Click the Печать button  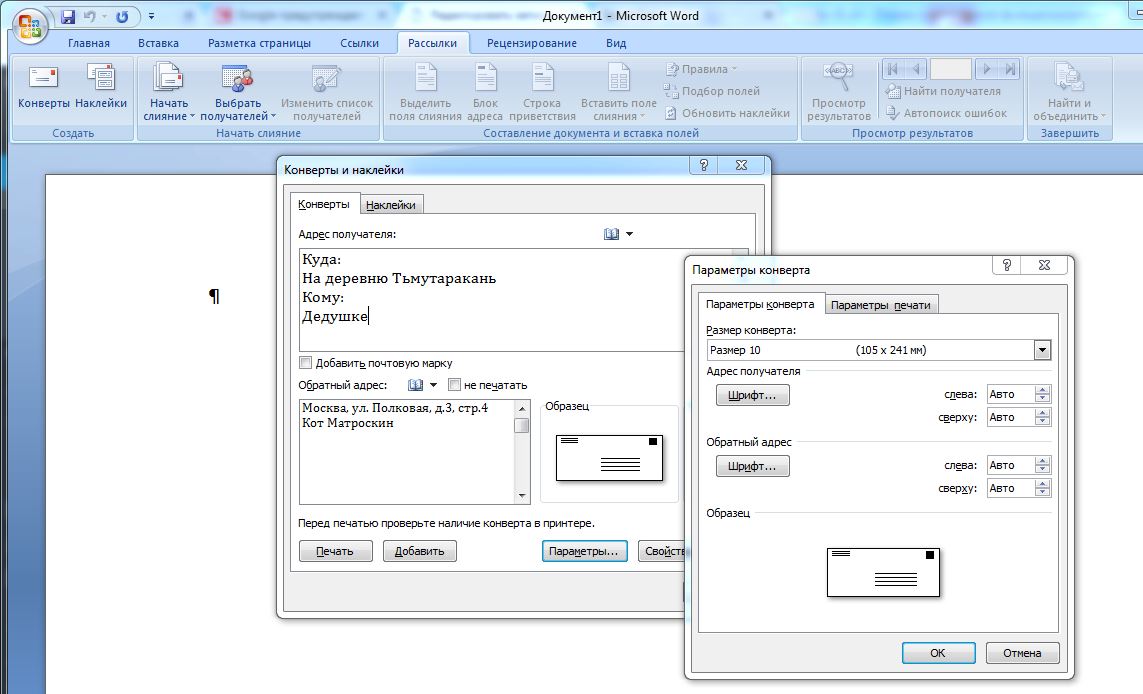pos(335,551)
